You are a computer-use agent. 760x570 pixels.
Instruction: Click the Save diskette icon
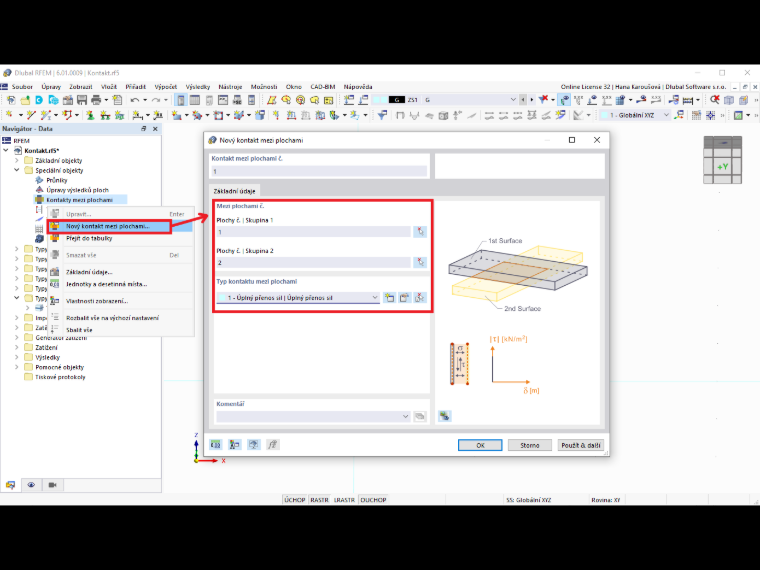pos(82,100)
